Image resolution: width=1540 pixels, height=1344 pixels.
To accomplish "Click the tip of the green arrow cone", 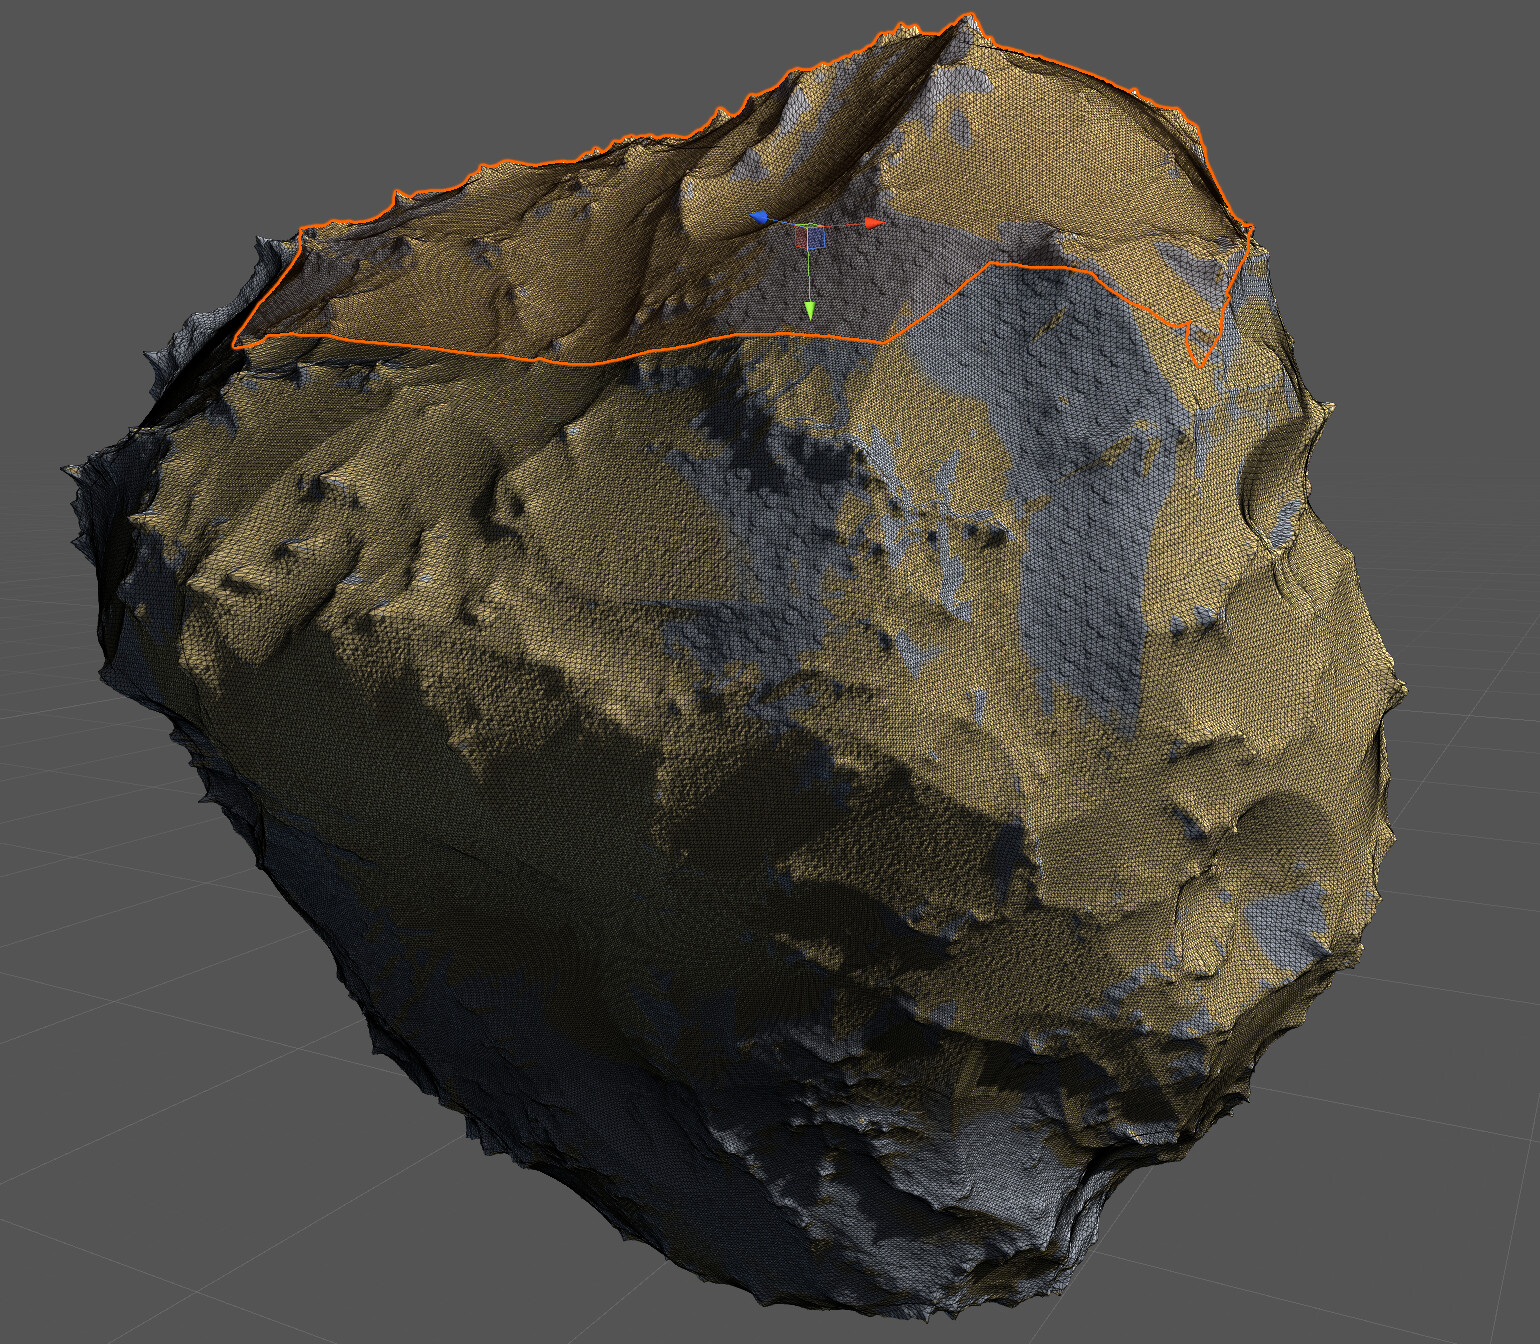I will tap(810, 319).
